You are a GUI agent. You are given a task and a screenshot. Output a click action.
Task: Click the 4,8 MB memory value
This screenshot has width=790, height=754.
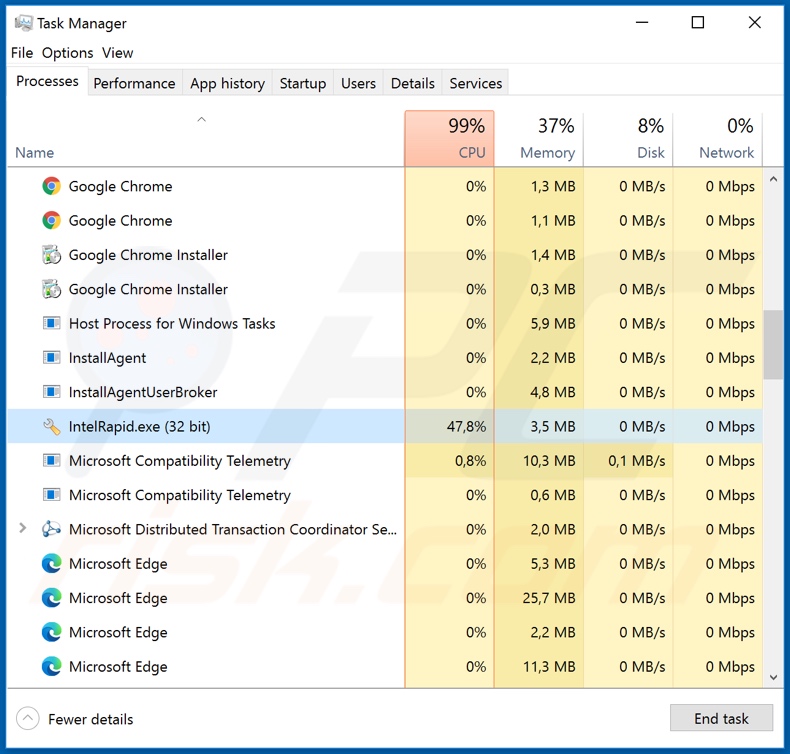click(x=553, y=392)
